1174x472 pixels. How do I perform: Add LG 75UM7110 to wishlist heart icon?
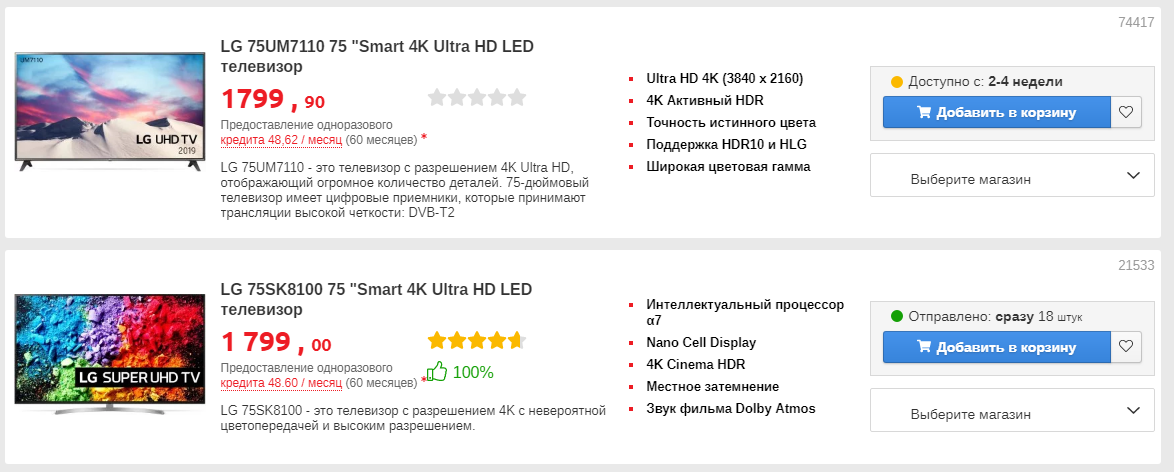pos(1126,112)
